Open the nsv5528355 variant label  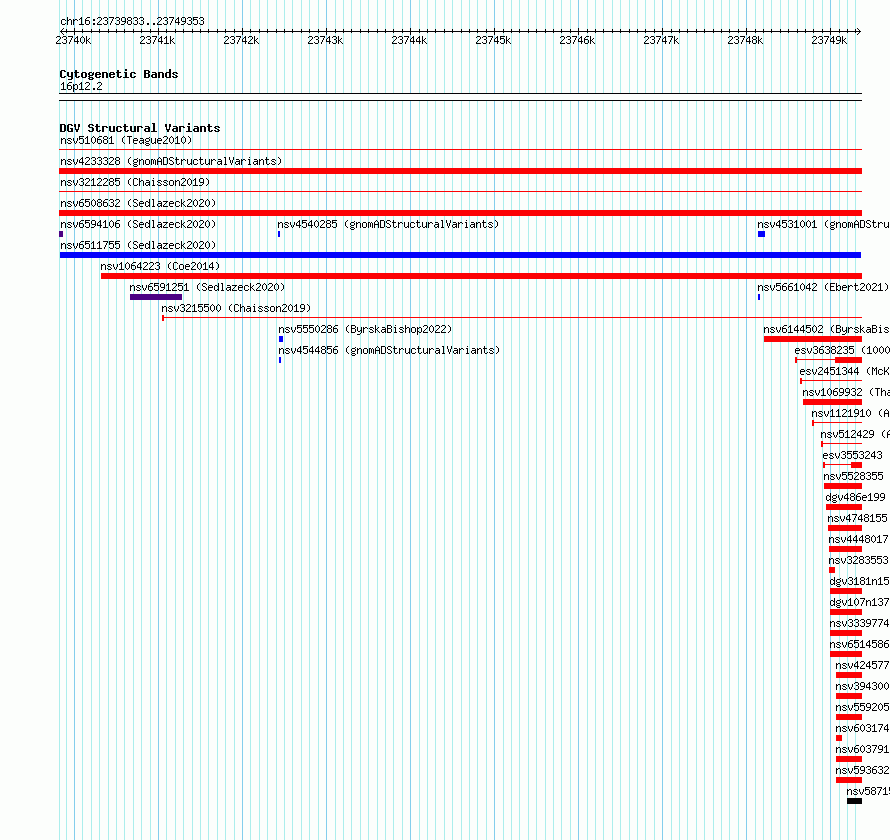[854, 476]
